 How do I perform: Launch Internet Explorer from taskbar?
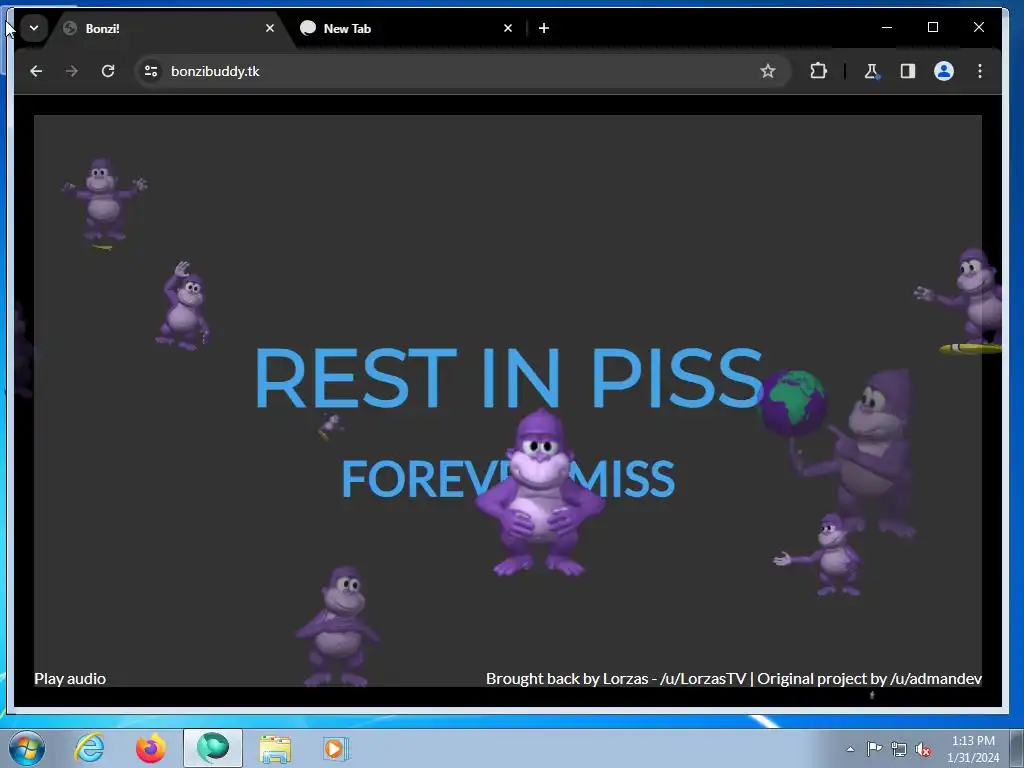(x=89, y=748)
